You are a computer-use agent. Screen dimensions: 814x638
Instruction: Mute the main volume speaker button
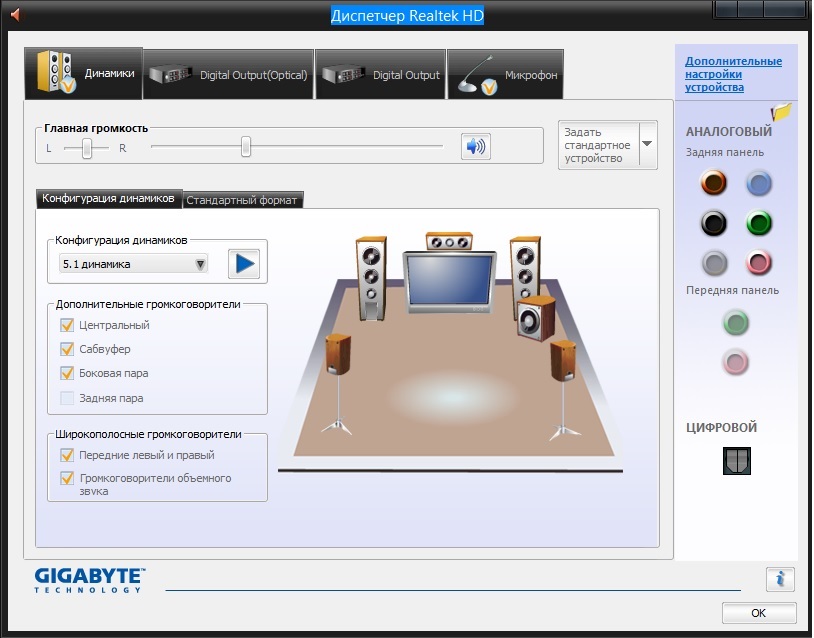tap(476, 146)
